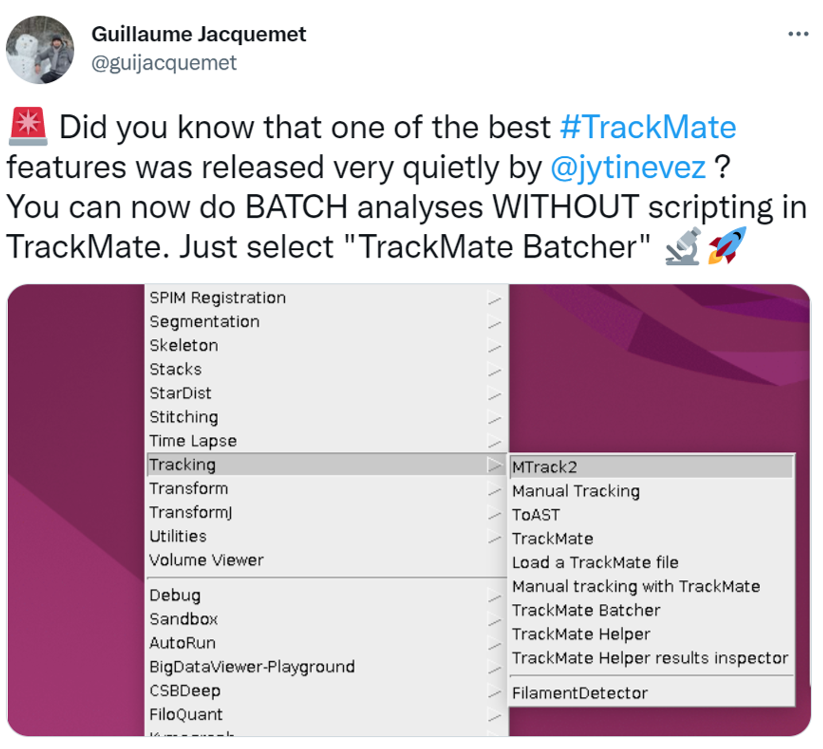Select TrackMate Batcher from the submenu
The height and width of the screenshot is (749, 823).
(x=586, y=610)
